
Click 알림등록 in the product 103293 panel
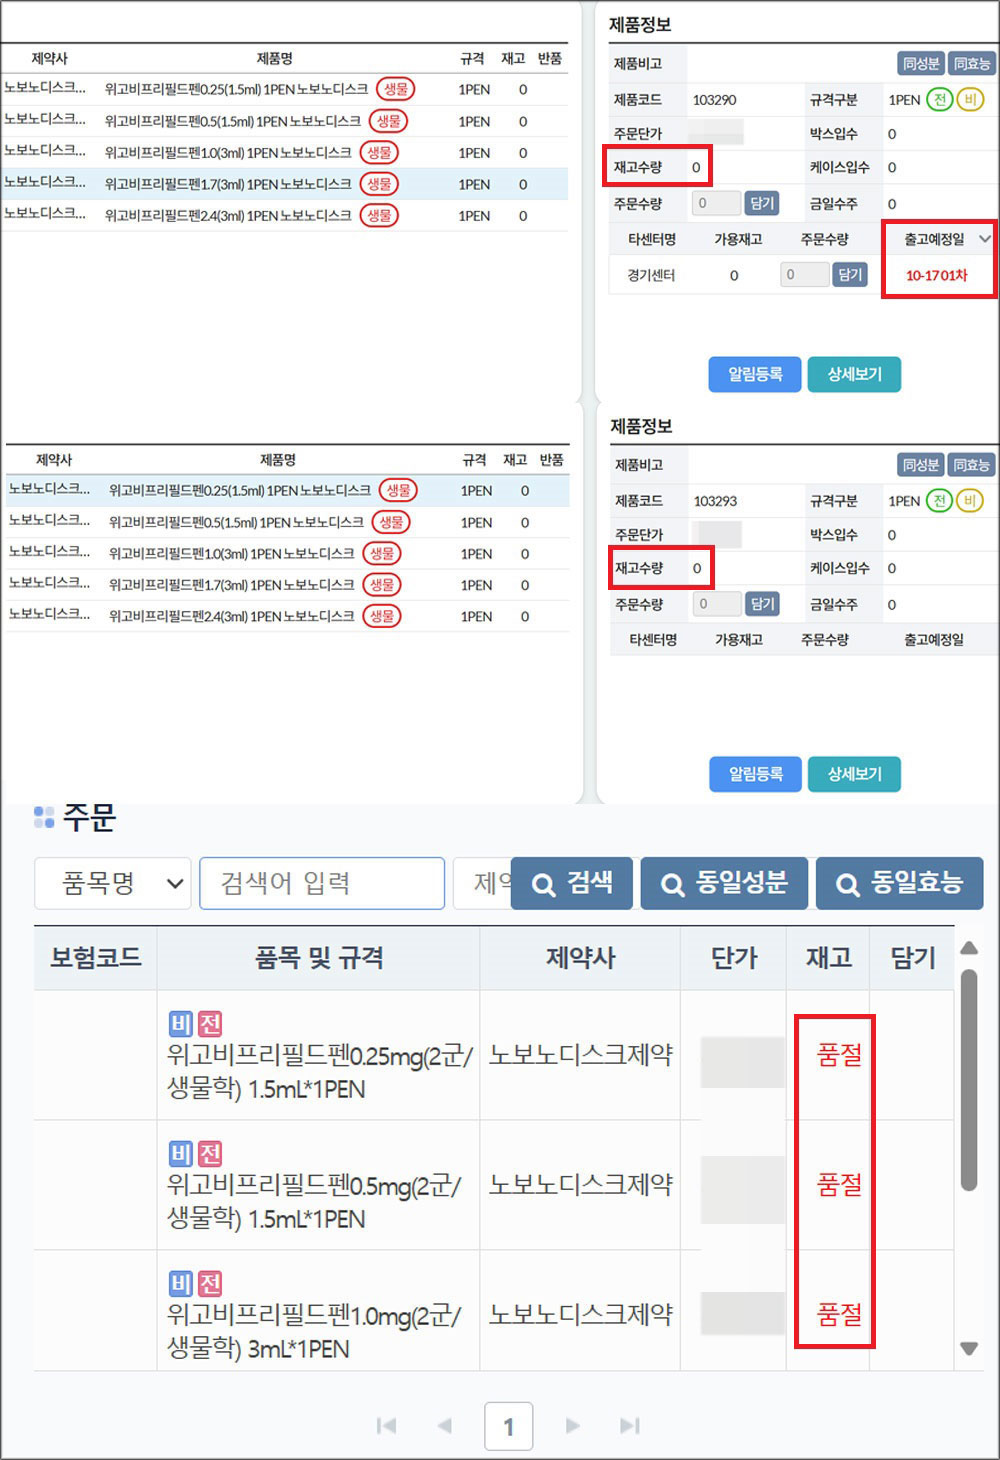pos(755,774)
